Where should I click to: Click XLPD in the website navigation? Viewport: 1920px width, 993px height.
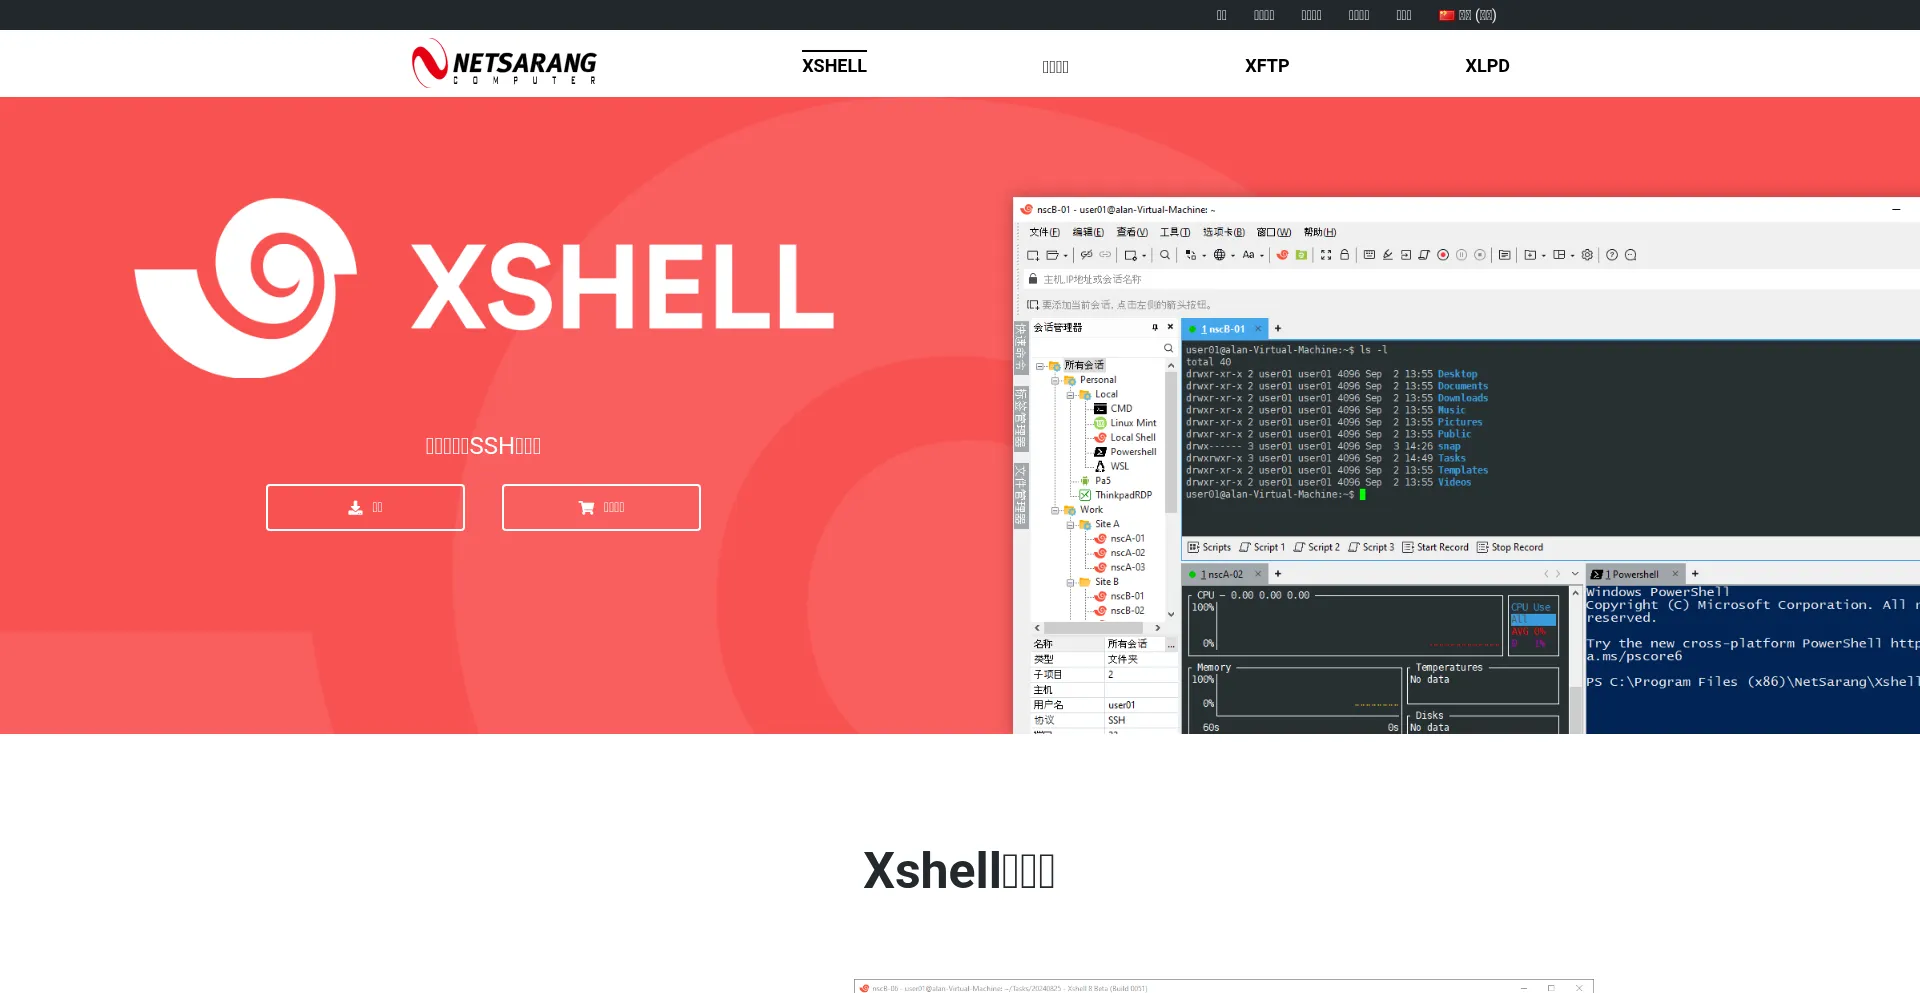pyautogui.click(x=1487, y=66)
